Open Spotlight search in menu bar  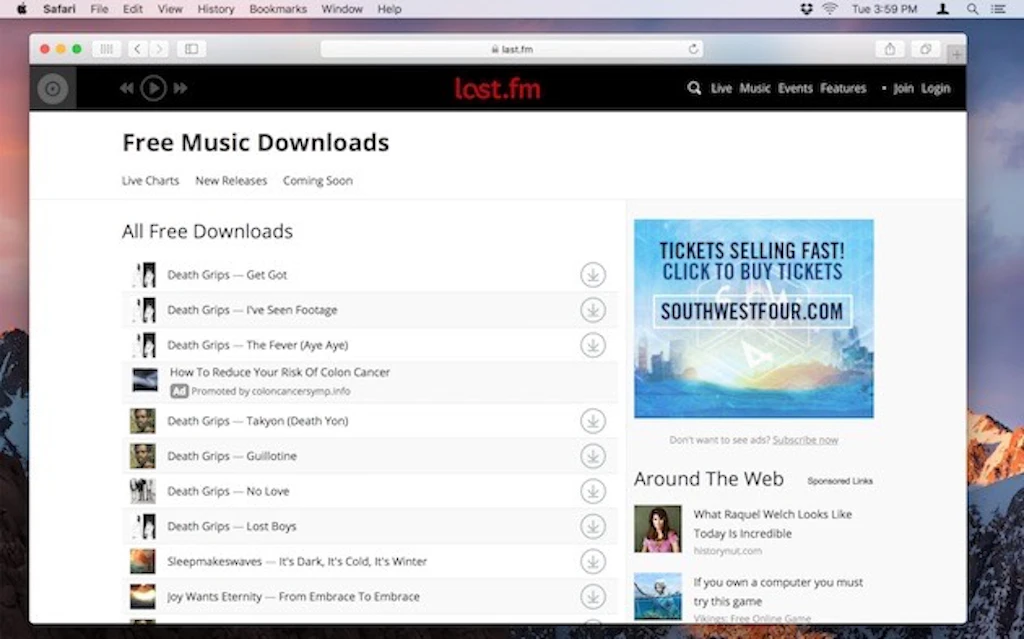click(973, 9)
